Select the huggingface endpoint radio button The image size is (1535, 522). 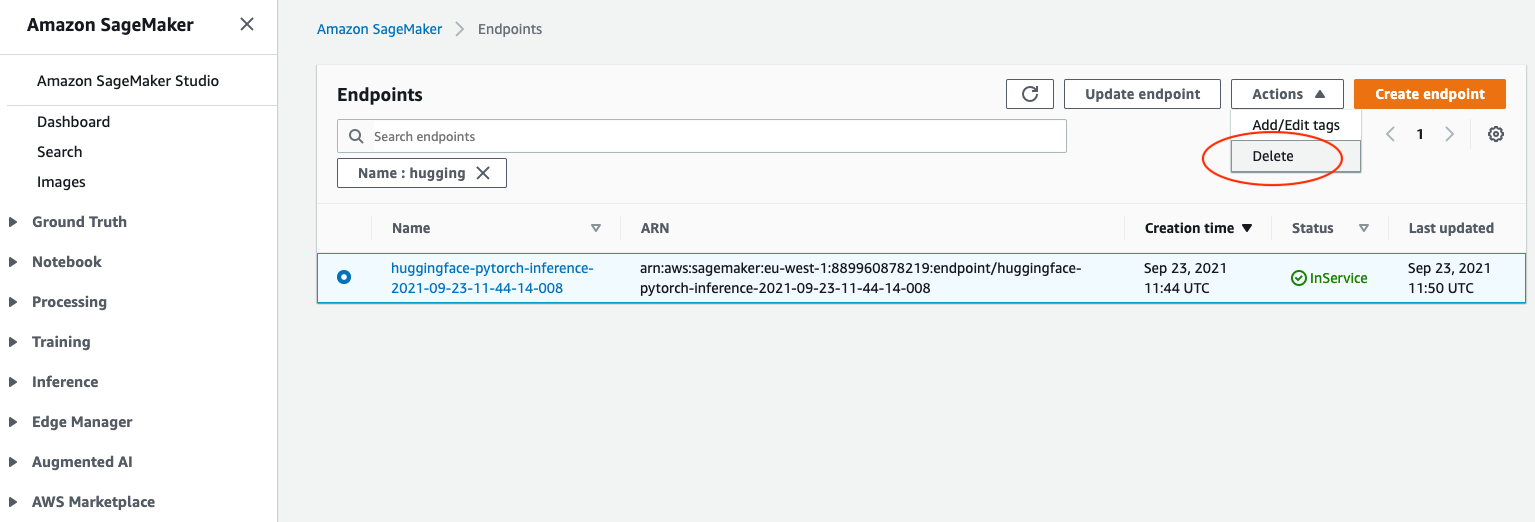[344, 277]
